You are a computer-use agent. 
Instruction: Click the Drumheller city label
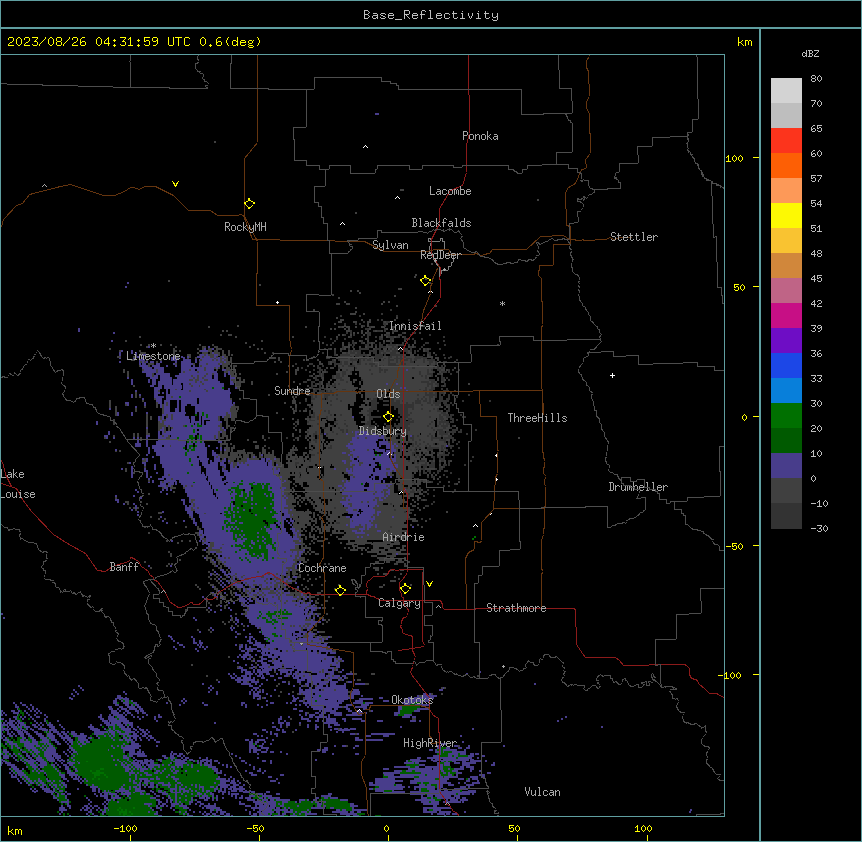638,487
